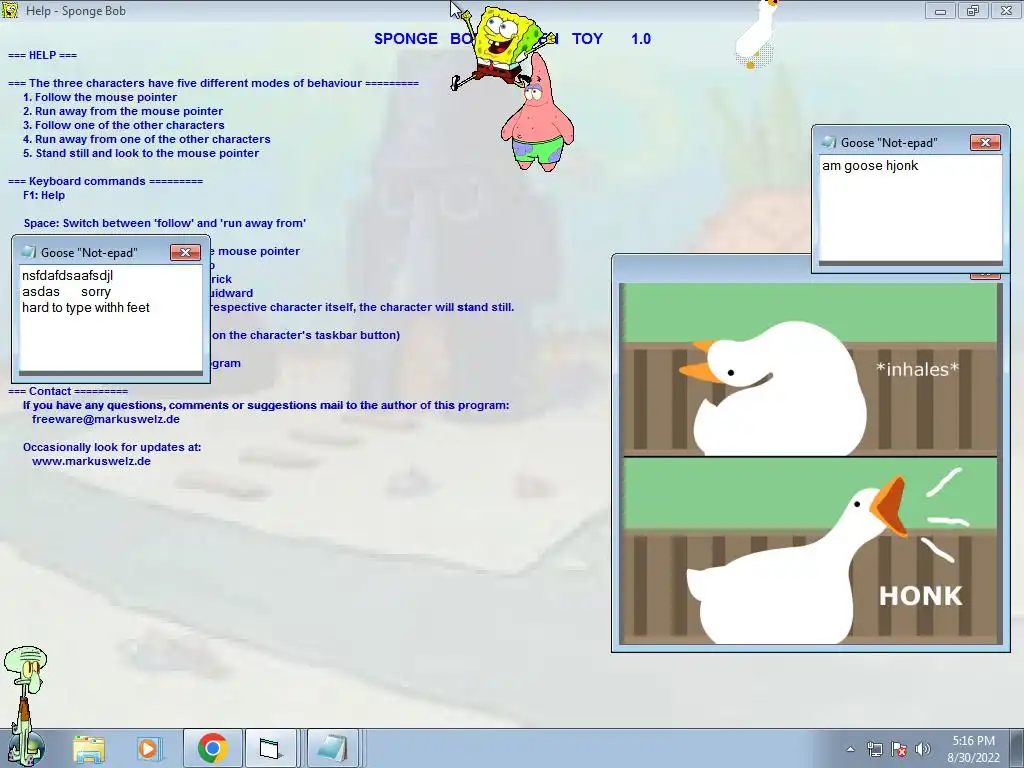
Task: Close the "hard to type withh feet" Not-epad window
Action: click(185, 252)
